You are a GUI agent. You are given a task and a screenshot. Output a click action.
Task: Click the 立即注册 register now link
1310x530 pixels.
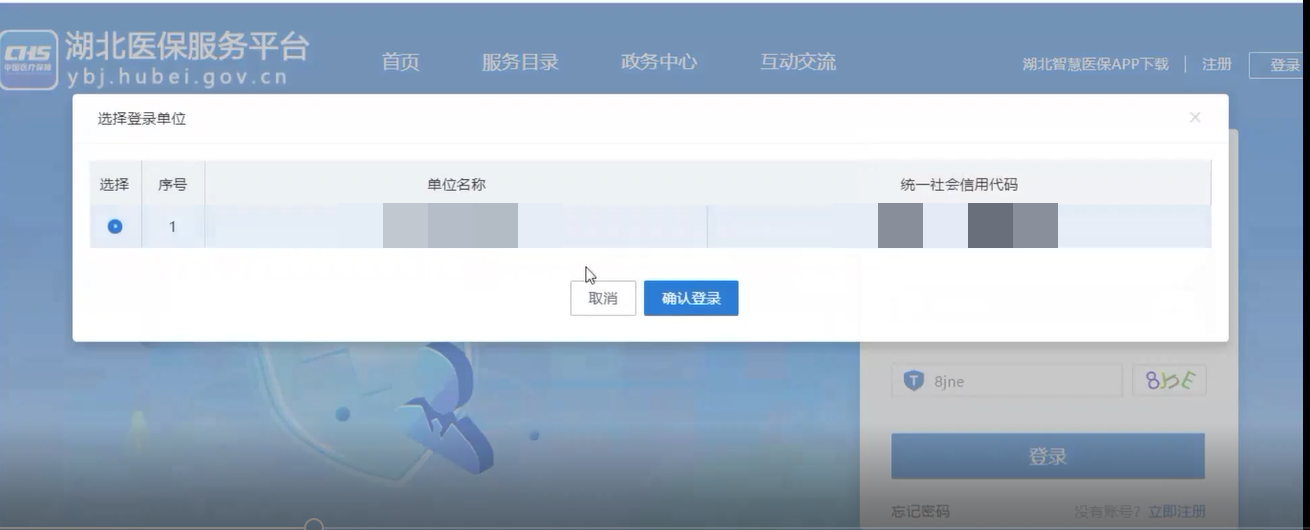[x=1177, y=512]
